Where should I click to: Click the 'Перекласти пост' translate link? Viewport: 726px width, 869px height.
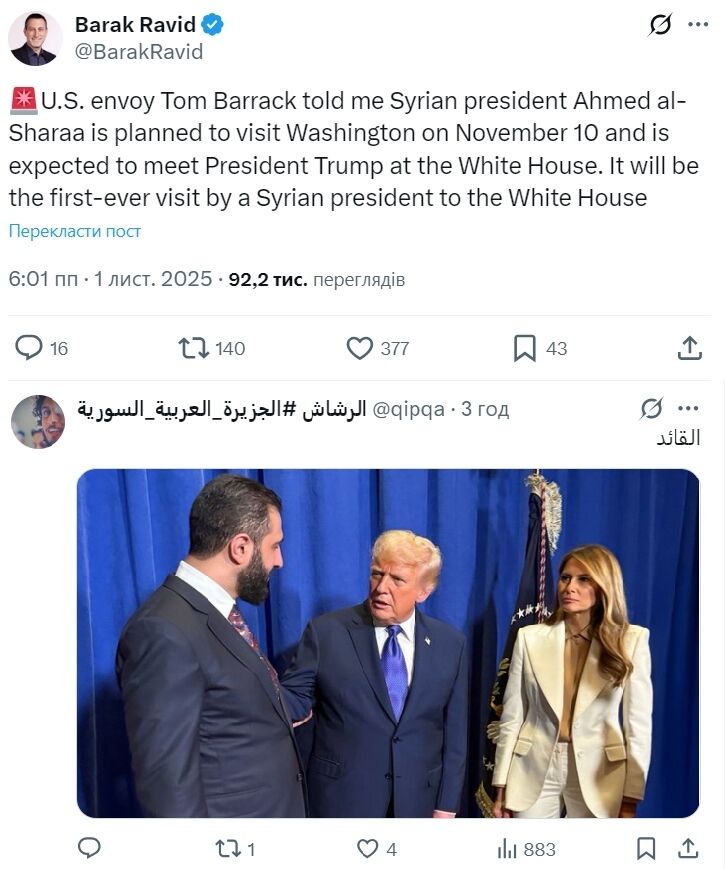[75, 231]
